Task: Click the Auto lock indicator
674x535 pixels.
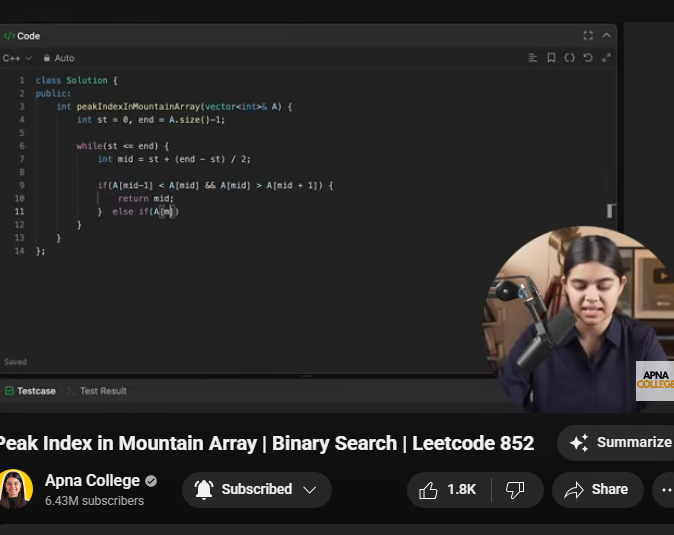Action: pyautogui.click(x=59, y=58)
